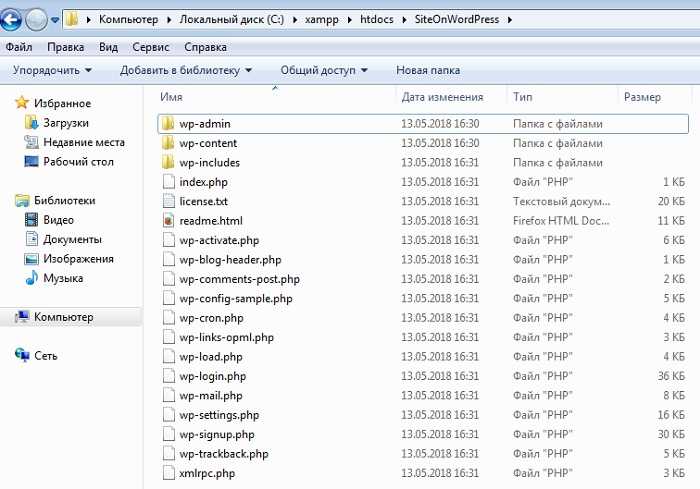Open Изображения library icon
This screenshot has width=700, height=489.
coord(31,259)
